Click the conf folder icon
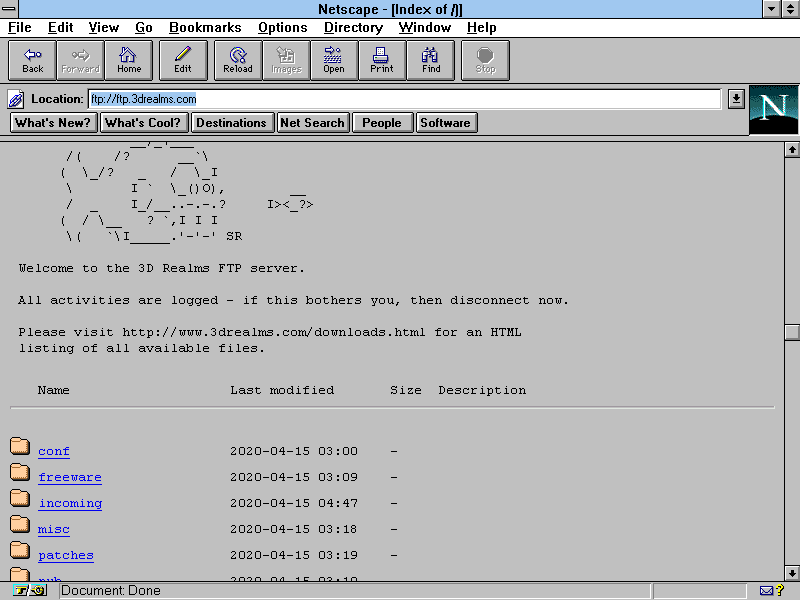Image resolution: width=800 pixels, height=600 pixels. pyautogui.click(x=20, y=446)
